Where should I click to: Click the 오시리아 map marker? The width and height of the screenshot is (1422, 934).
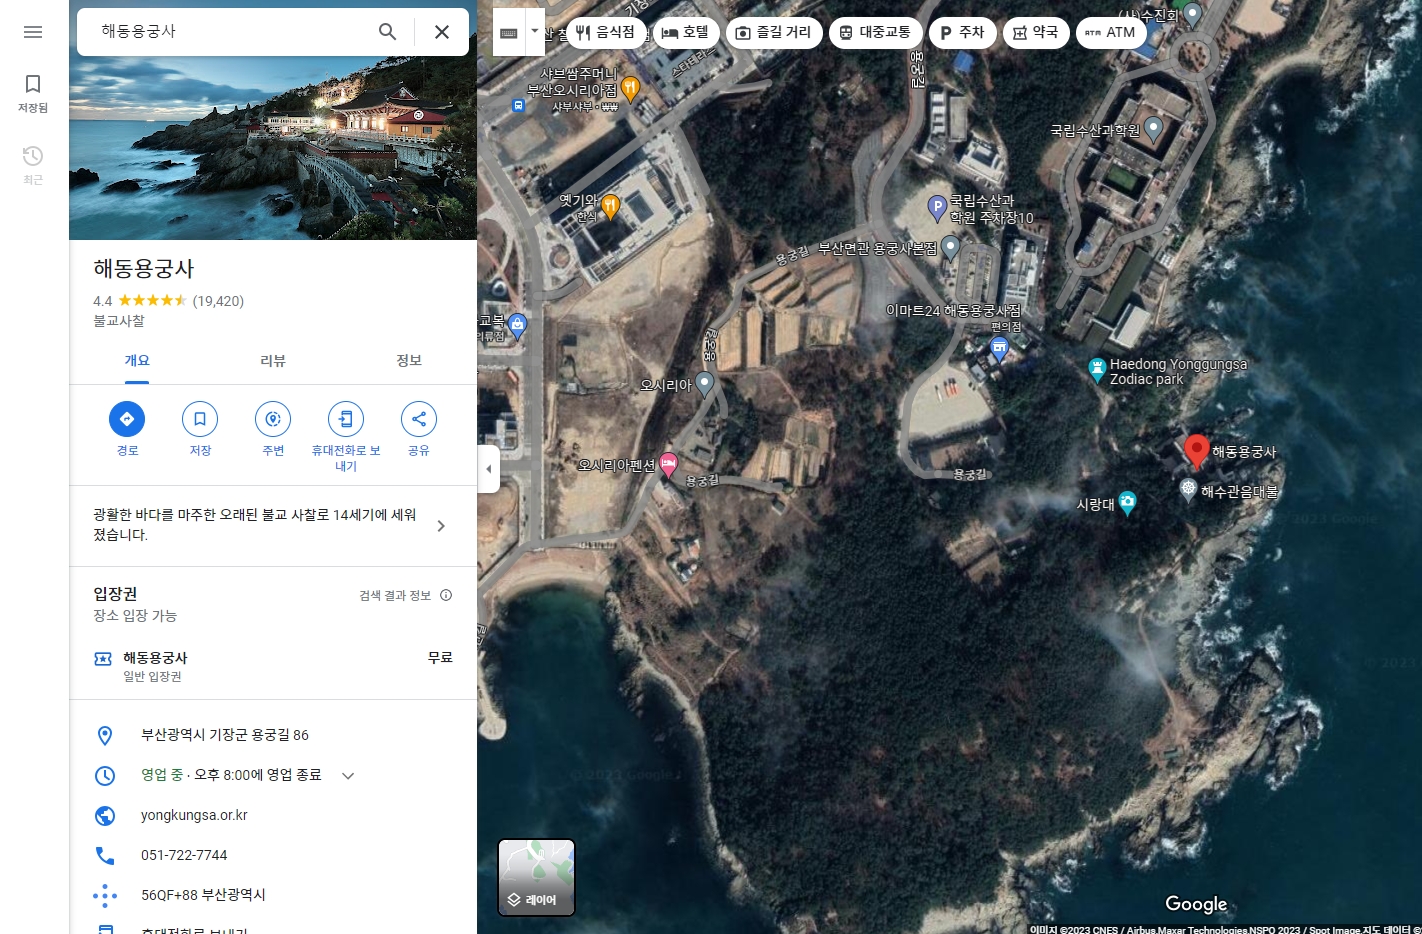pos(705,383)
